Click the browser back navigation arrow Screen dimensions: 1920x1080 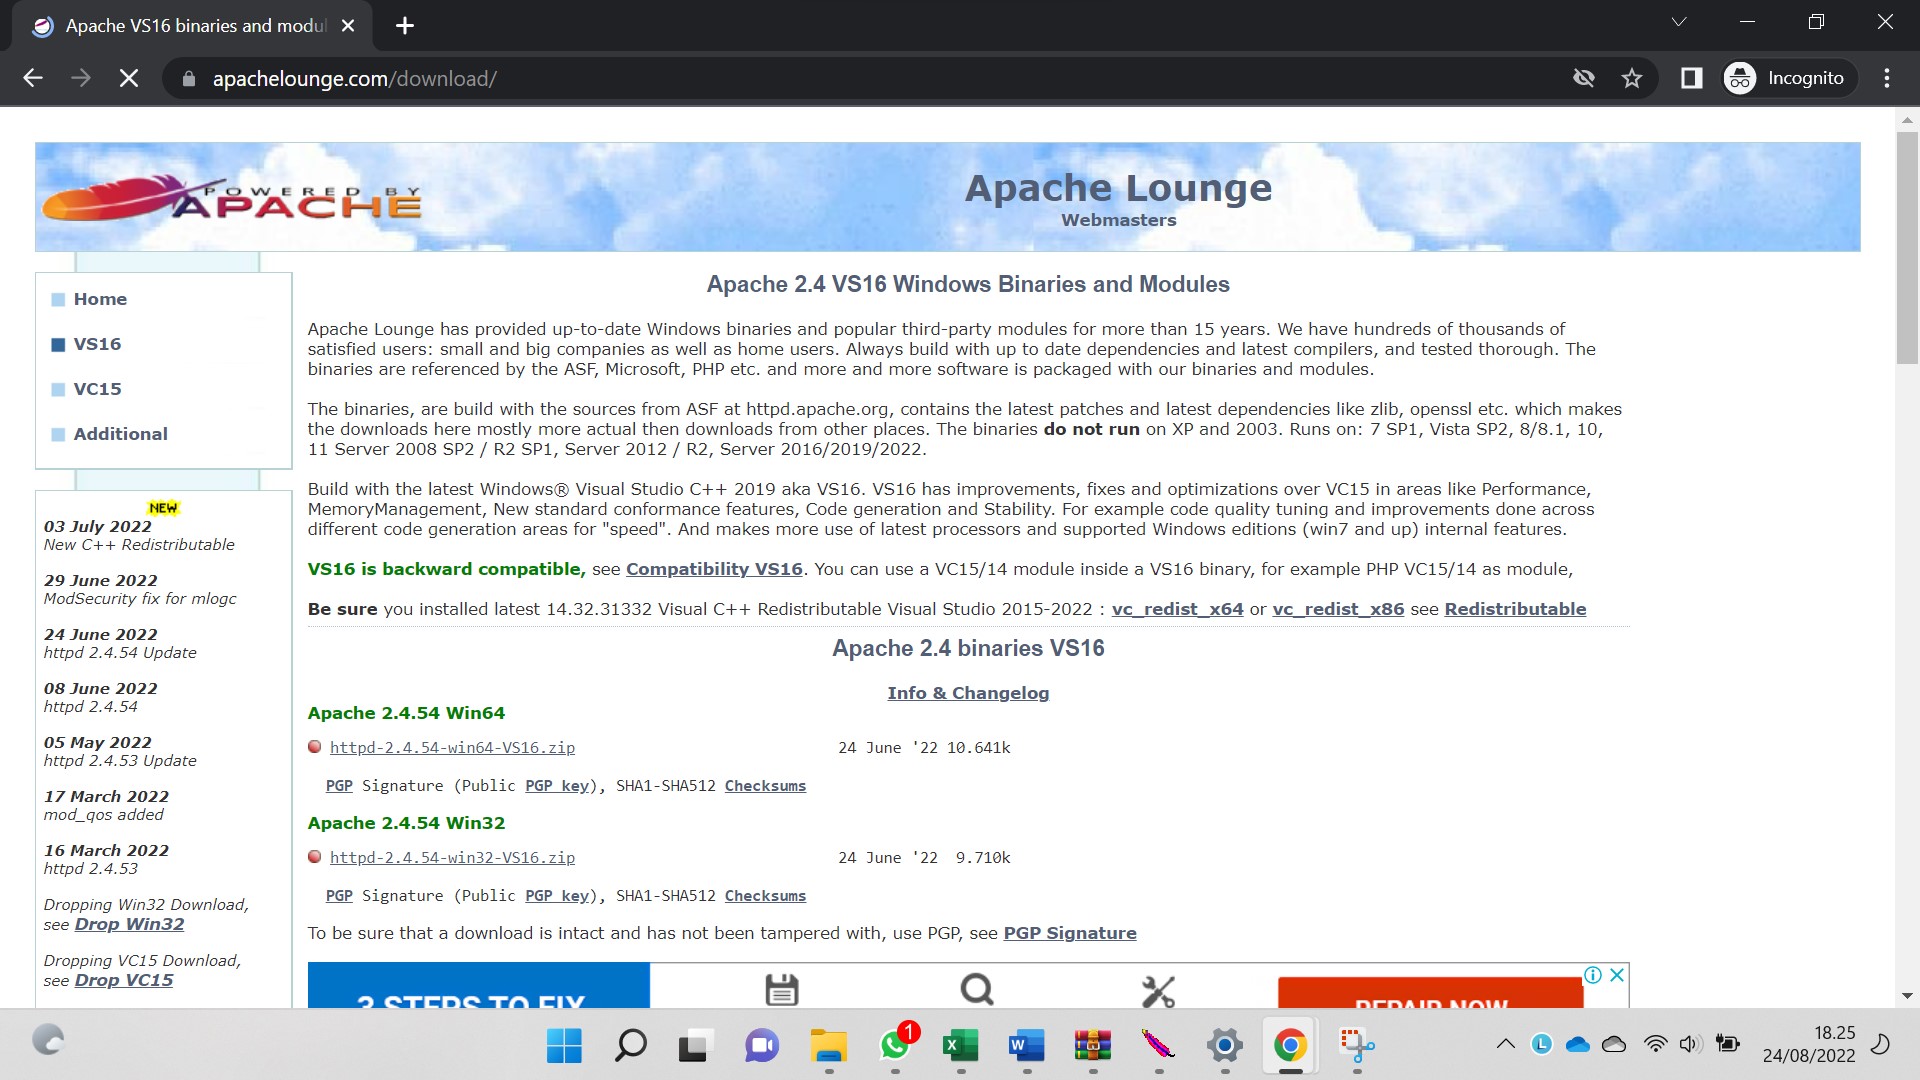(33, 78)
